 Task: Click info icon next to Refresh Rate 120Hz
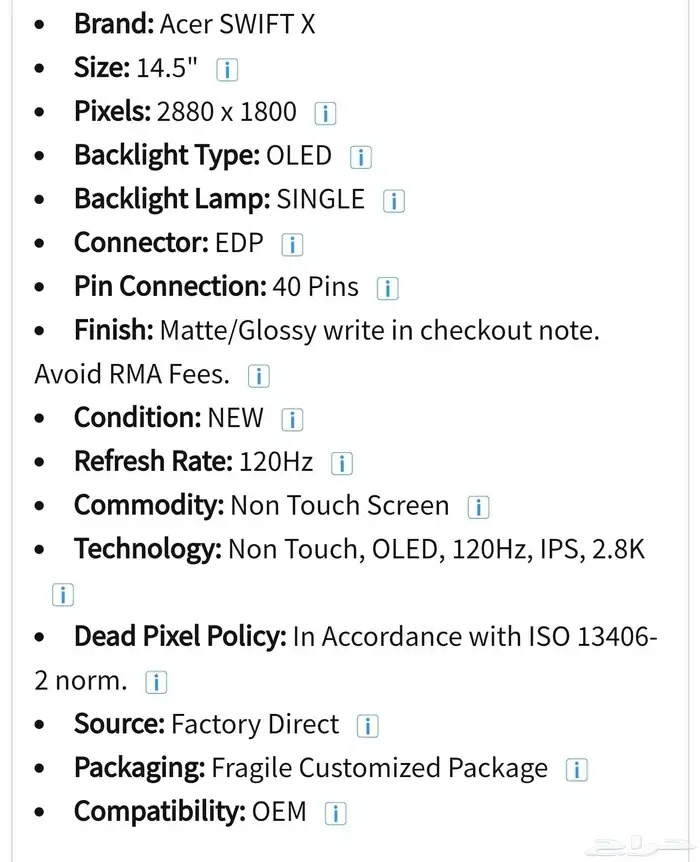point(341,463)
